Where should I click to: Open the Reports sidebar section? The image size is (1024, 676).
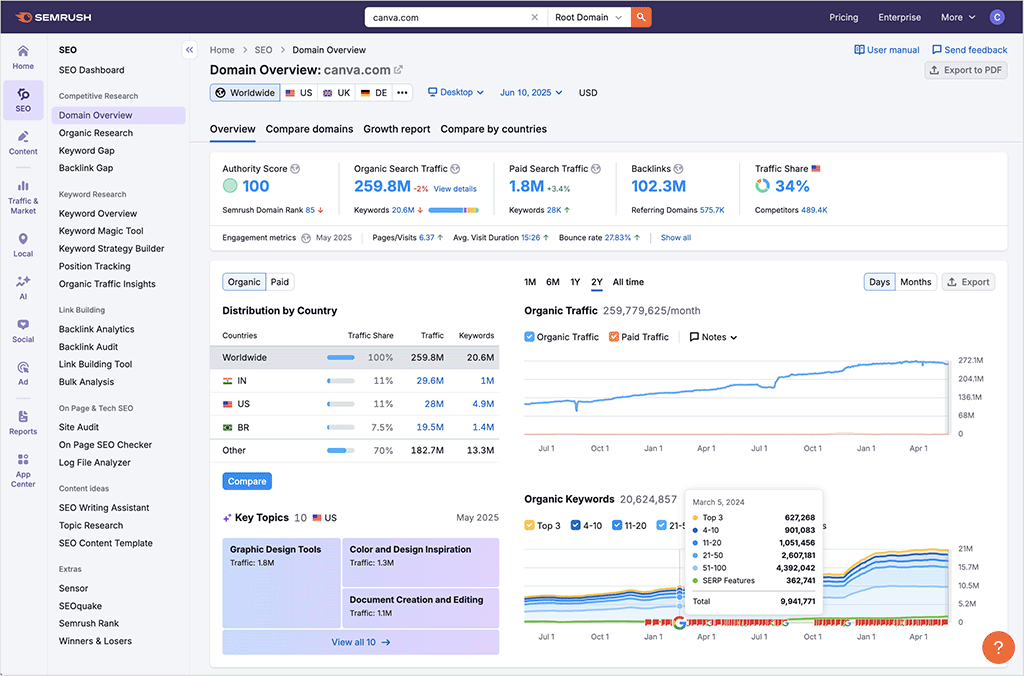click(x=23, y=423)
